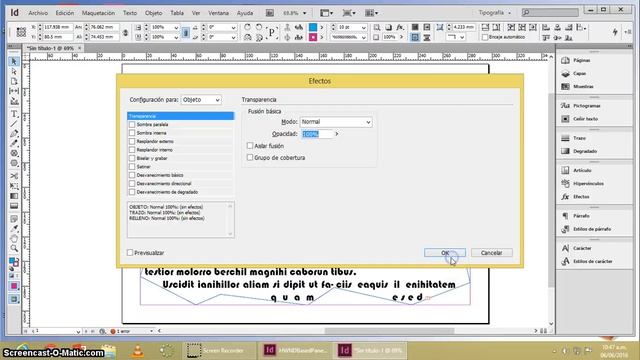Open the Degradado panel
Viewport: 640px width, 360px height.
pyautogui.click(x=584, y=151)
